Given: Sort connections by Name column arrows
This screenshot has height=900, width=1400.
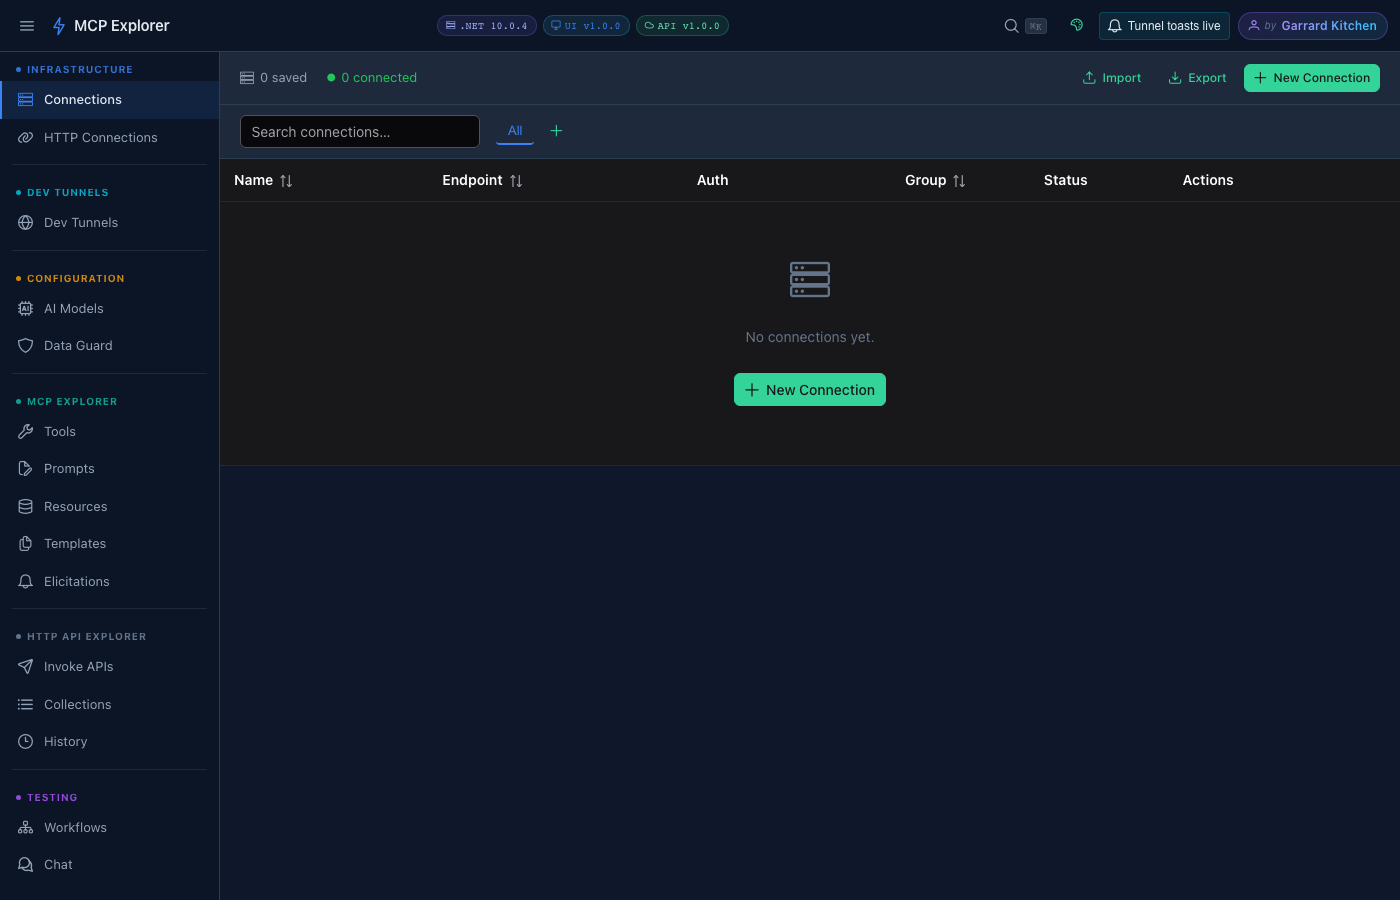Looking at the screenshot, I should point(286,181).
